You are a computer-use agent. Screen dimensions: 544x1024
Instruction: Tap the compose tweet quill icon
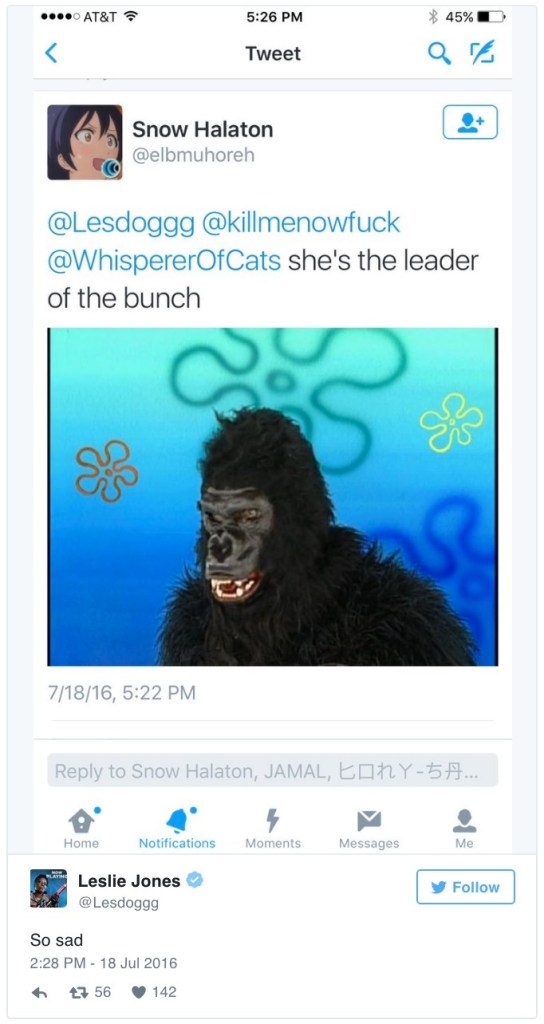tap(483, 54)
